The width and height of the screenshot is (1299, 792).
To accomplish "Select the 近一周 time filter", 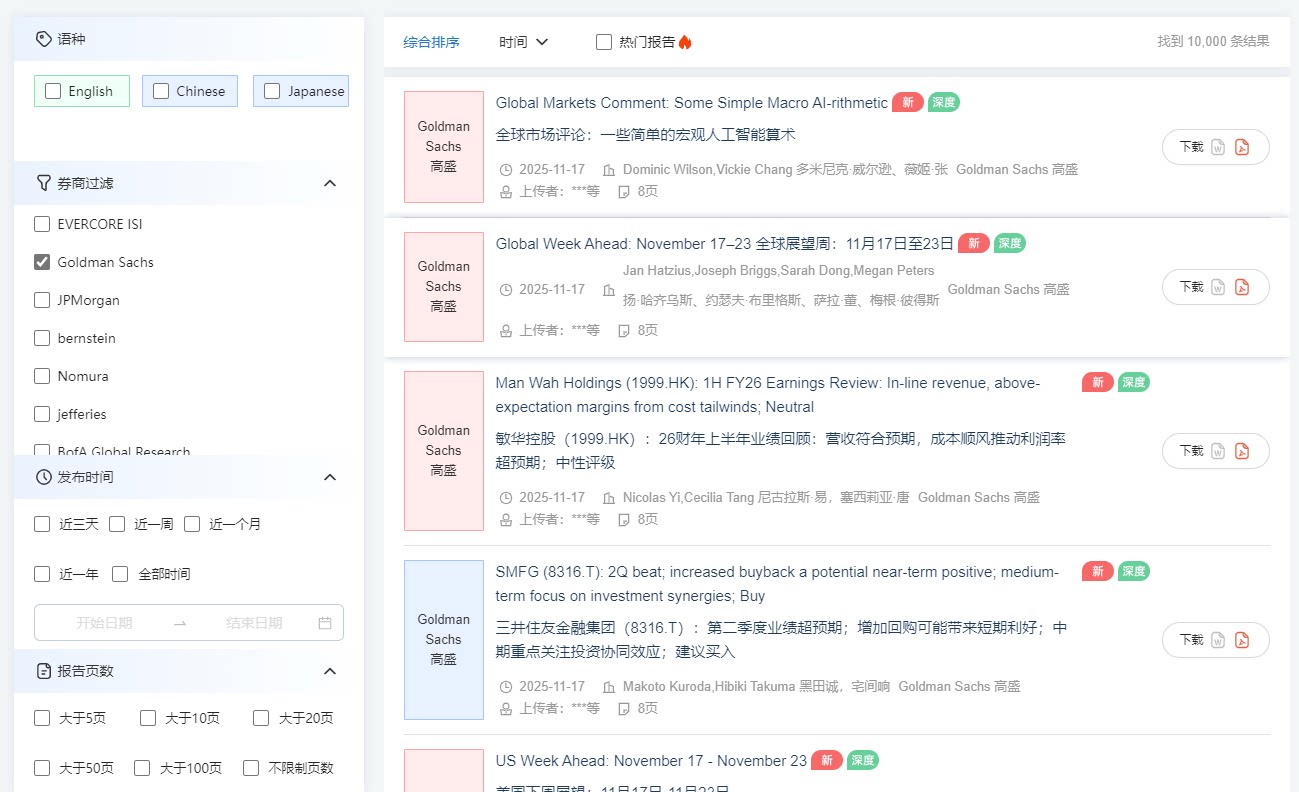I will (117, 524).
